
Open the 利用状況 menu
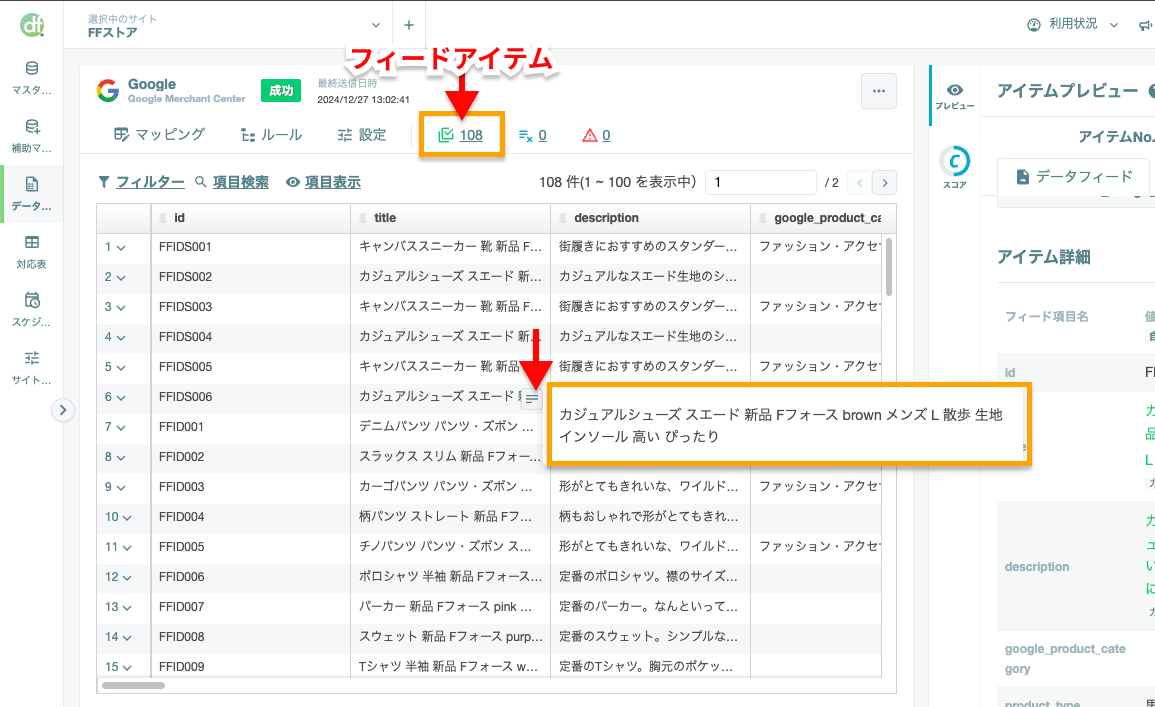click(1072, 24)
